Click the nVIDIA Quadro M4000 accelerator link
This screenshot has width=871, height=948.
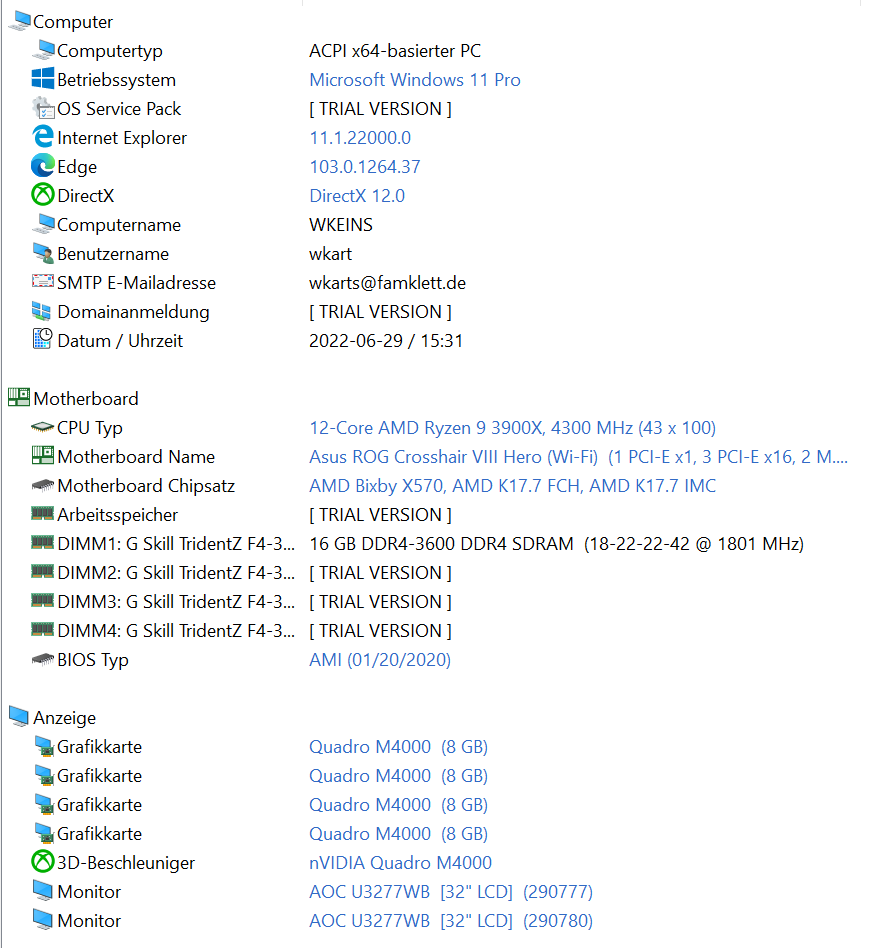pyautogui.click(x=400, y=863)
